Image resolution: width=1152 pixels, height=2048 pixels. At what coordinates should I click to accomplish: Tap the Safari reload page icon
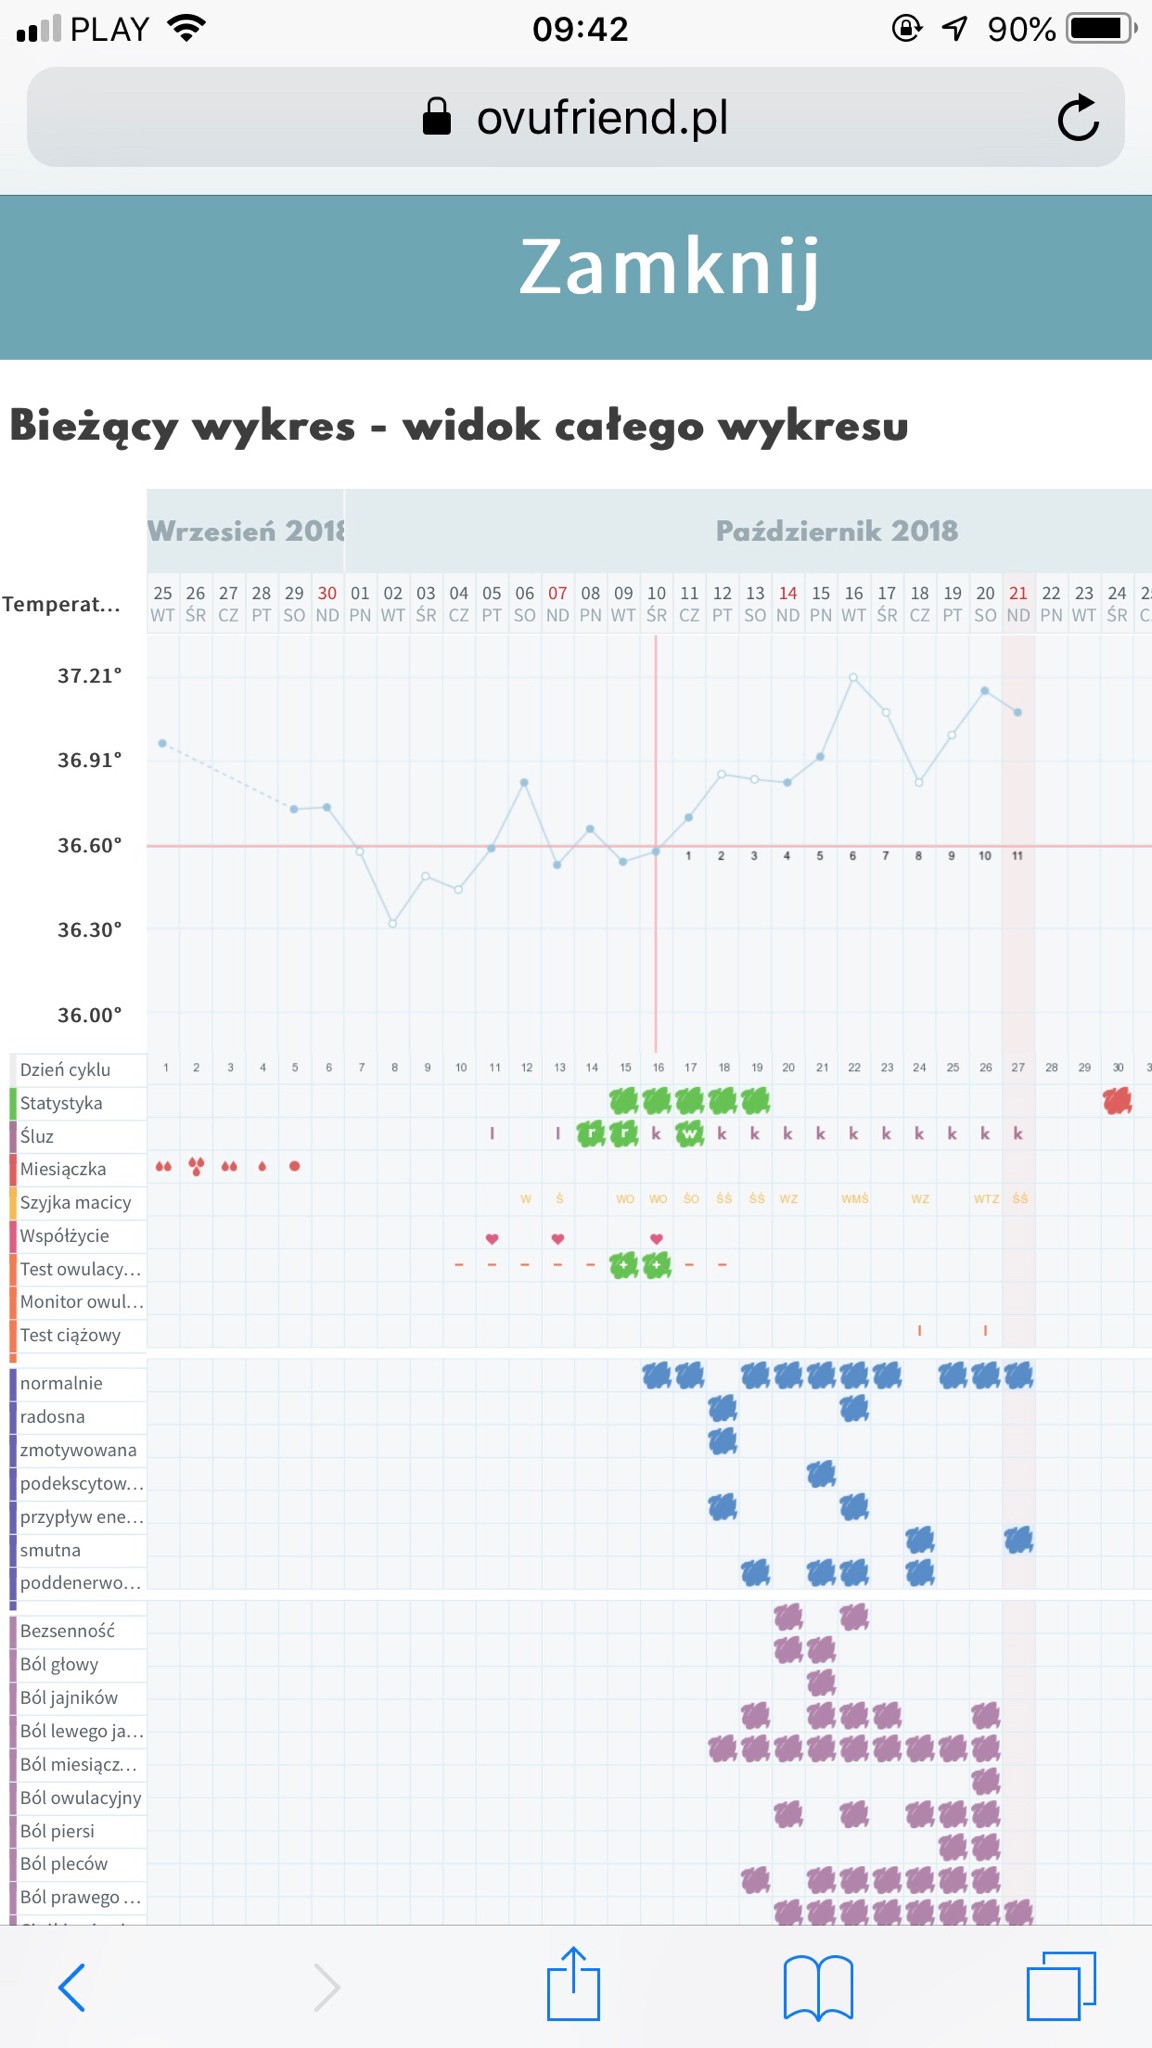(1078, 119)
